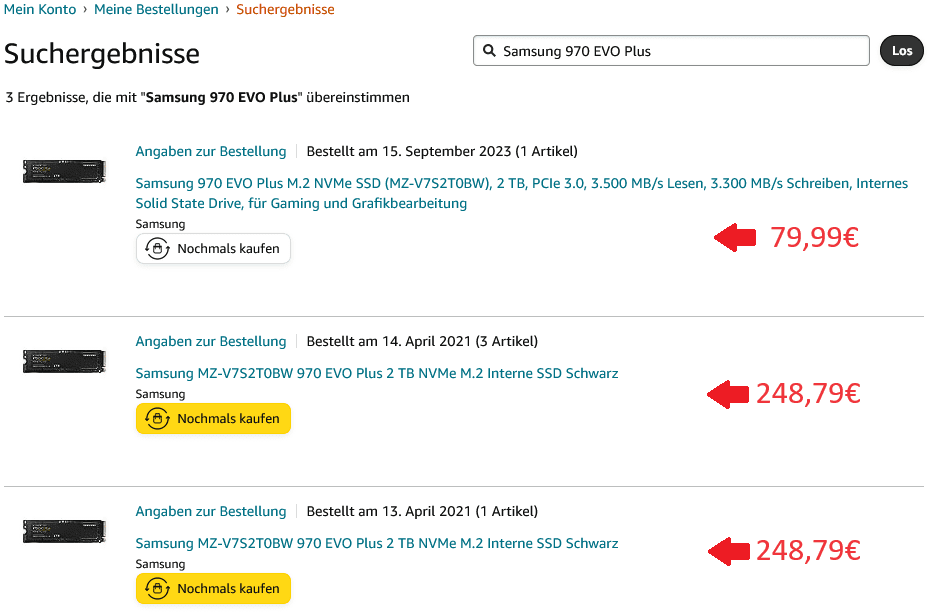Open Angaben zur Bestellung for 13. April 2021

click(x=211, y=511)
